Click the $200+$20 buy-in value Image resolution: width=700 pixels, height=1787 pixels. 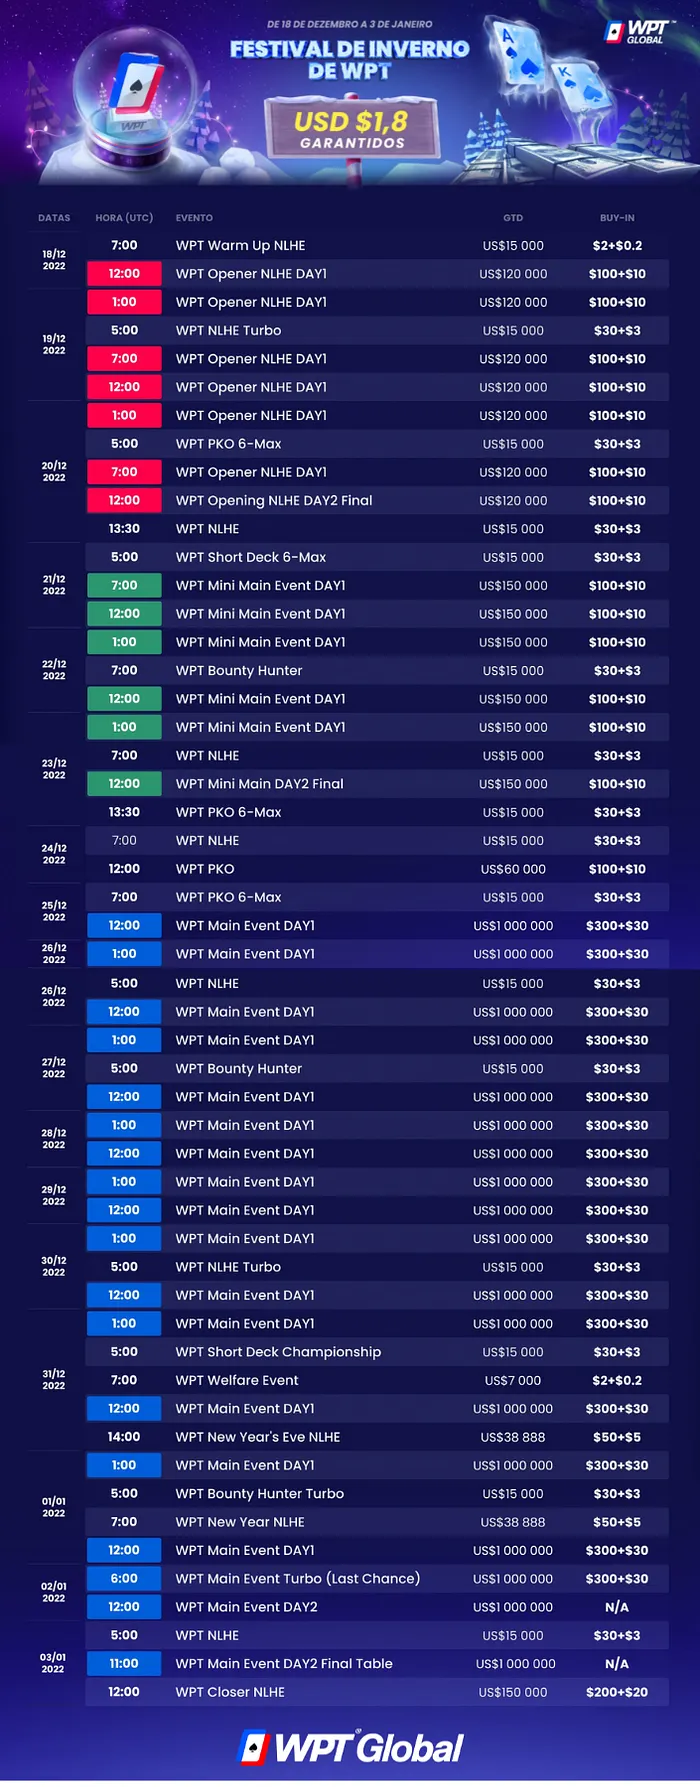(x=617, y=1692)
